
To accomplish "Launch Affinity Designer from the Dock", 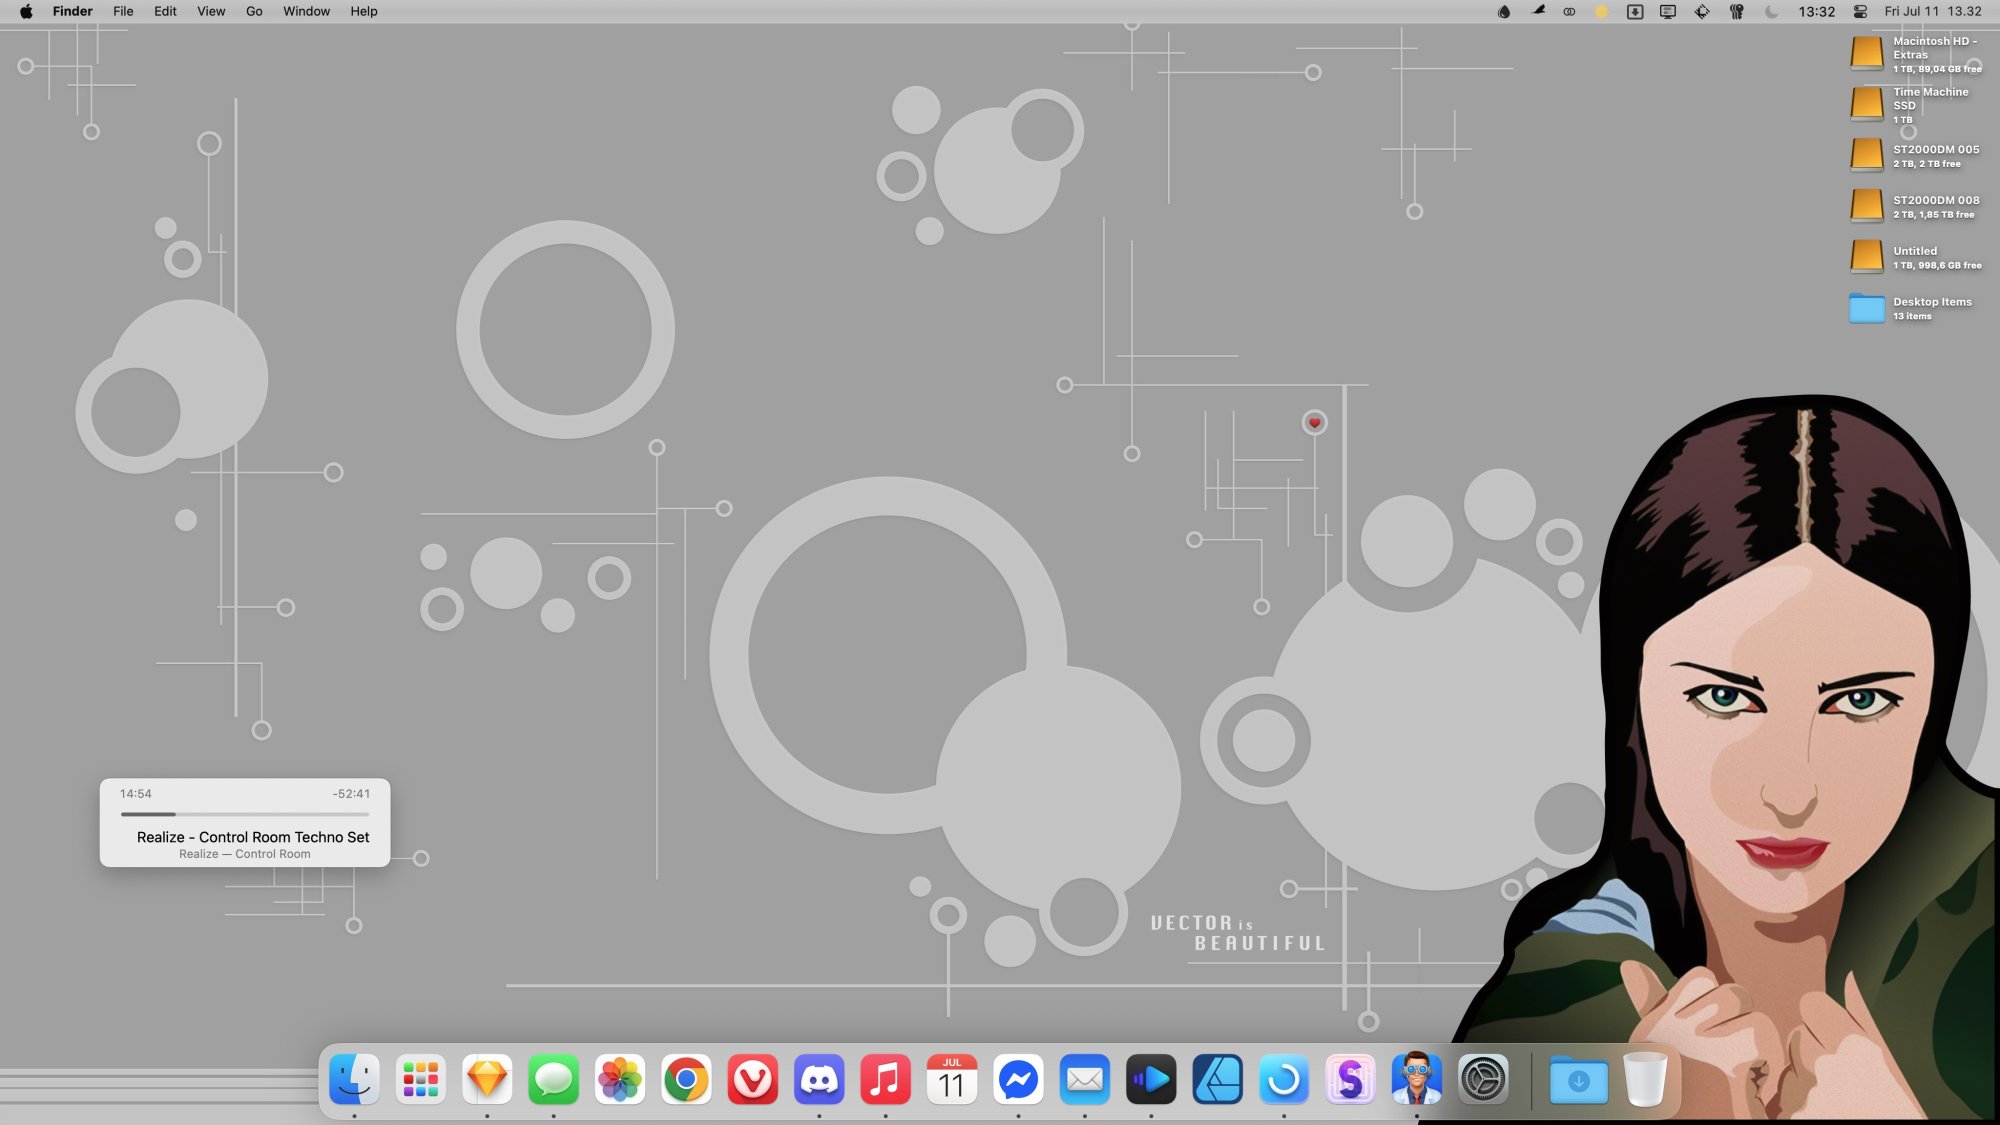I will pos(1217,1080).
